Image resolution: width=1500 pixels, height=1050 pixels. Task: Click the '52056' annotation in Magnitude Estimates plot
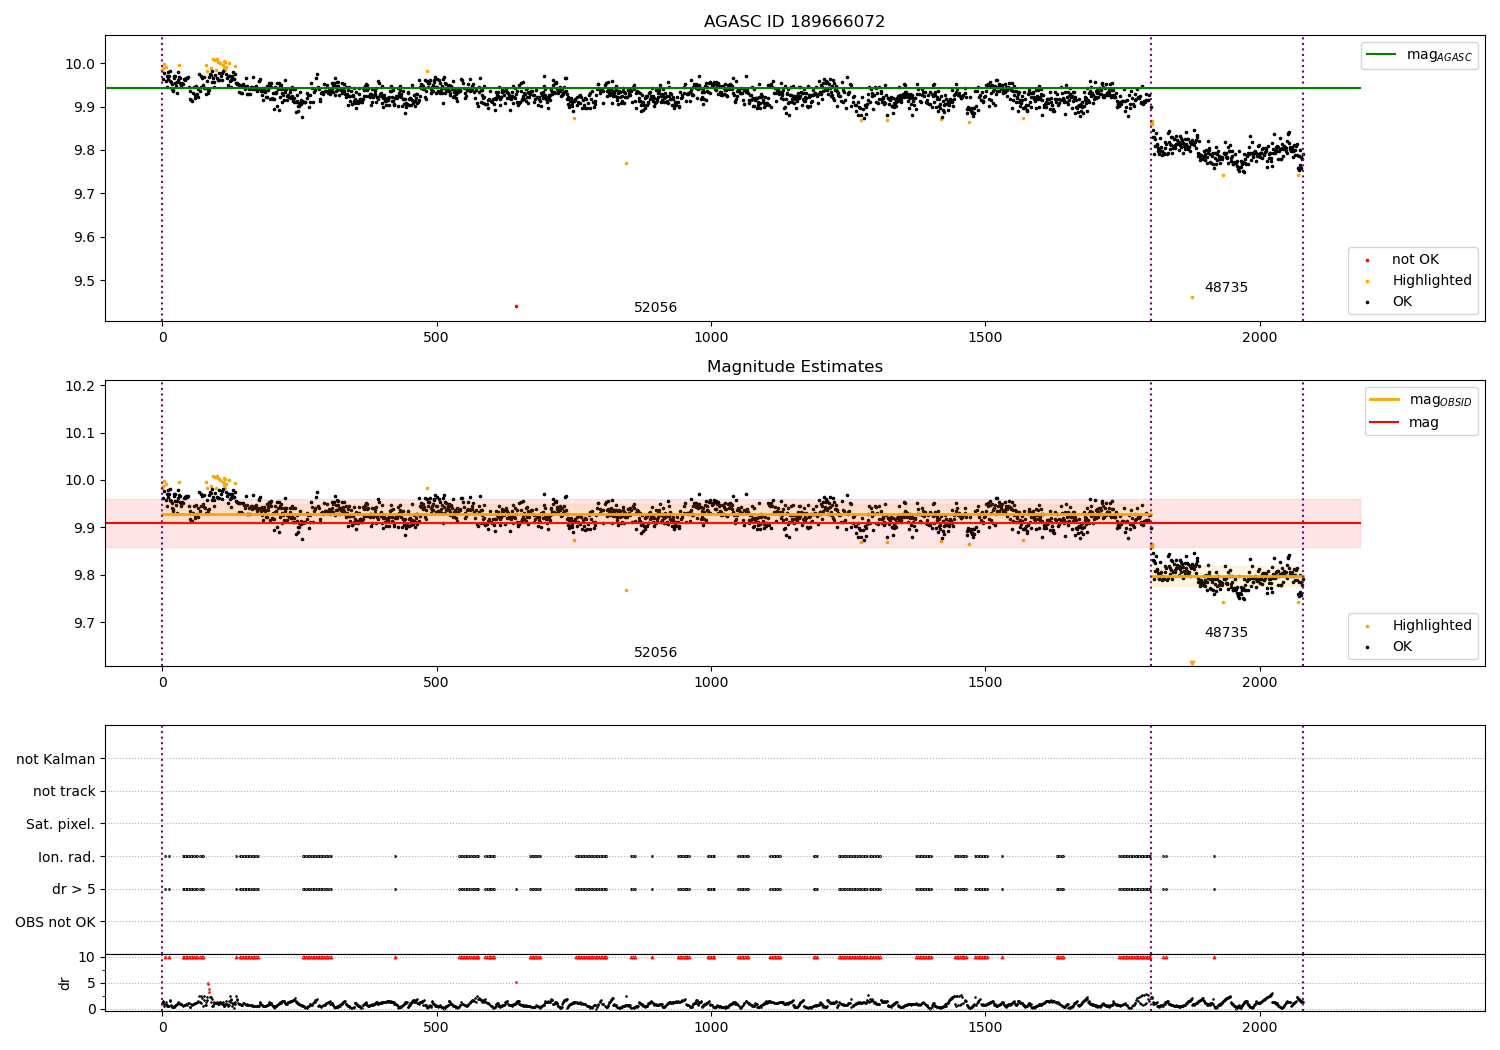tap(655, 653)
